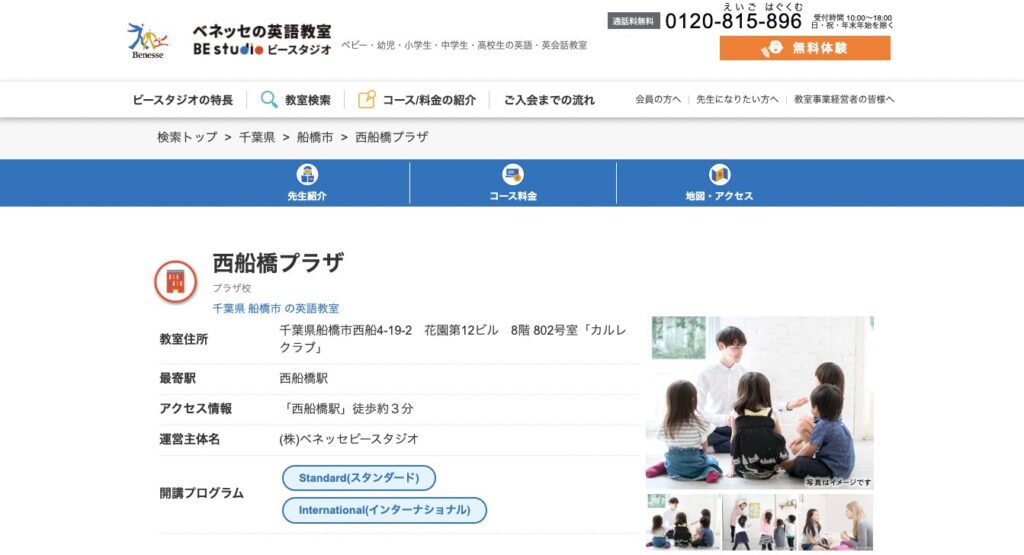Click the address text 千葉県船橋市西船4-19-2
Image resolution: width=1024 pixels, height=555 pixels.
pos(345,330)
